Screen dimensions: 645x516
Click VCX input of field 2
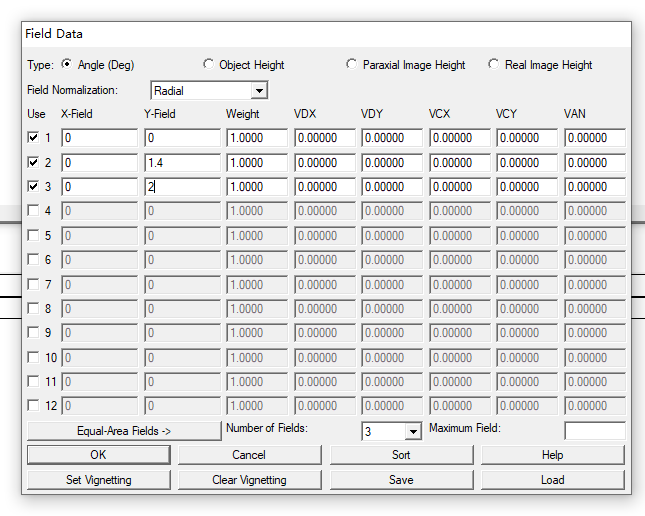[x=460, y=163]
